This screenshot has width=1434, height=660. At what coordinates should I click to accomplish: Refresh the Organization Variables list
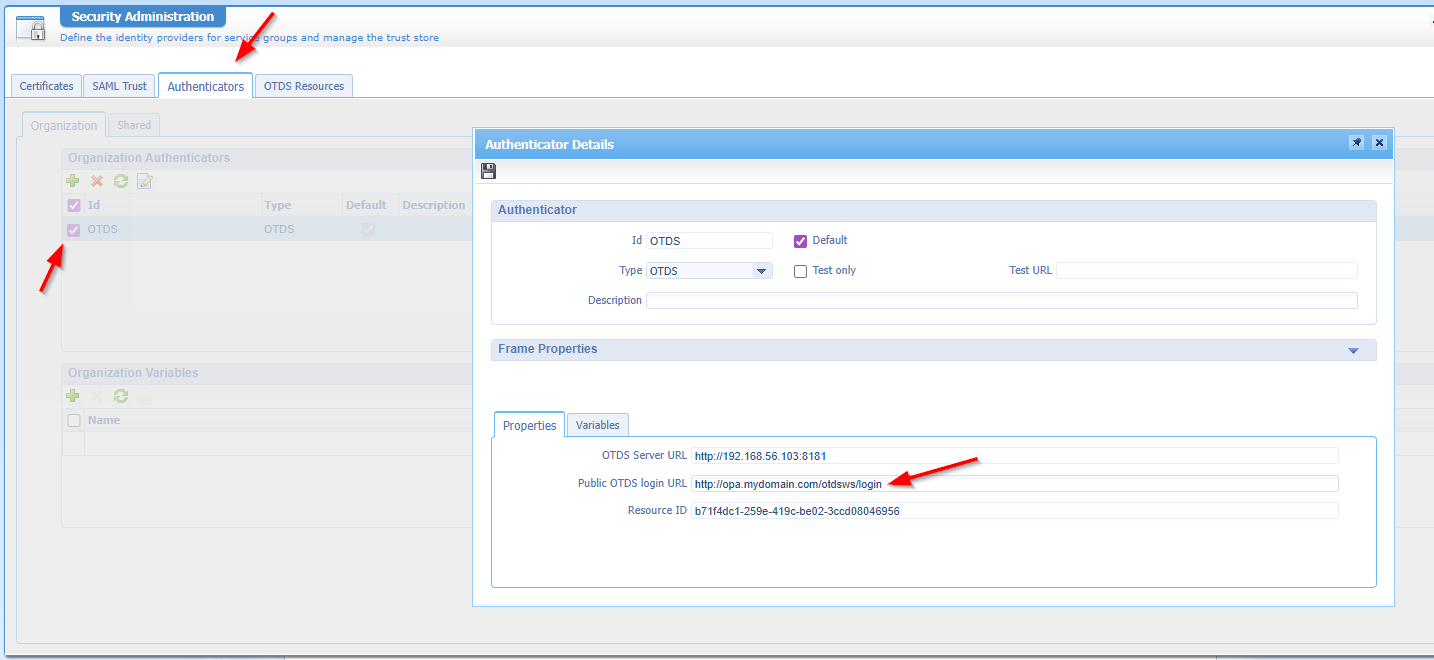click(121, 396)
